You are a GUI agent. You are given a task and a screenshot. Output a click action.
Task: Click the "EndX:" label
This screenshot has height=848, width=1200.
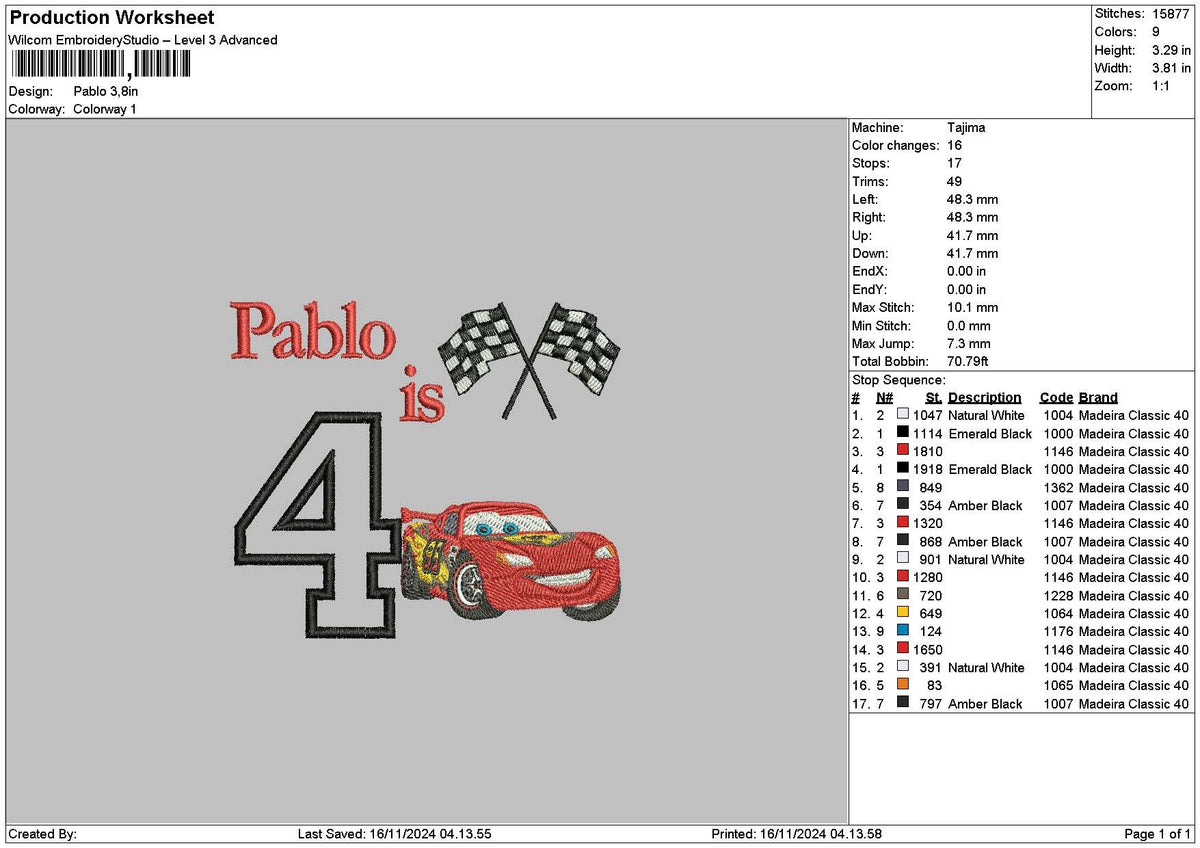(870, 272)
